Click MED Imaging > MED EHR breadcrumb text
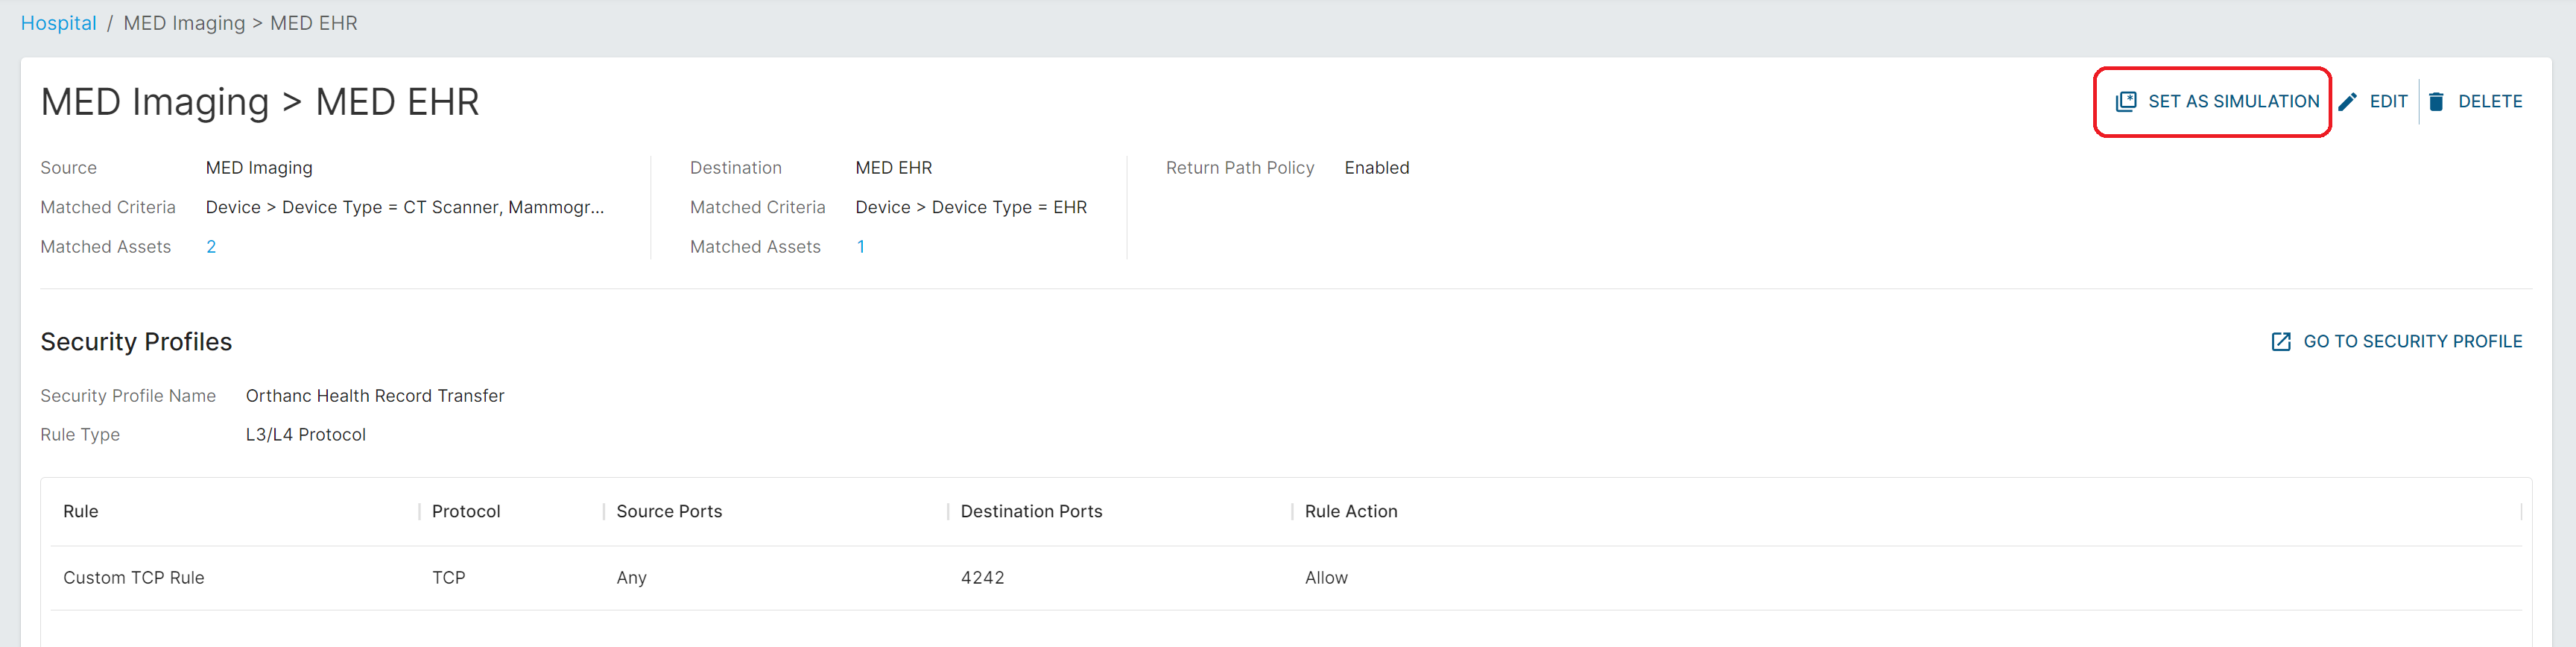 click(x=240, y=23)
